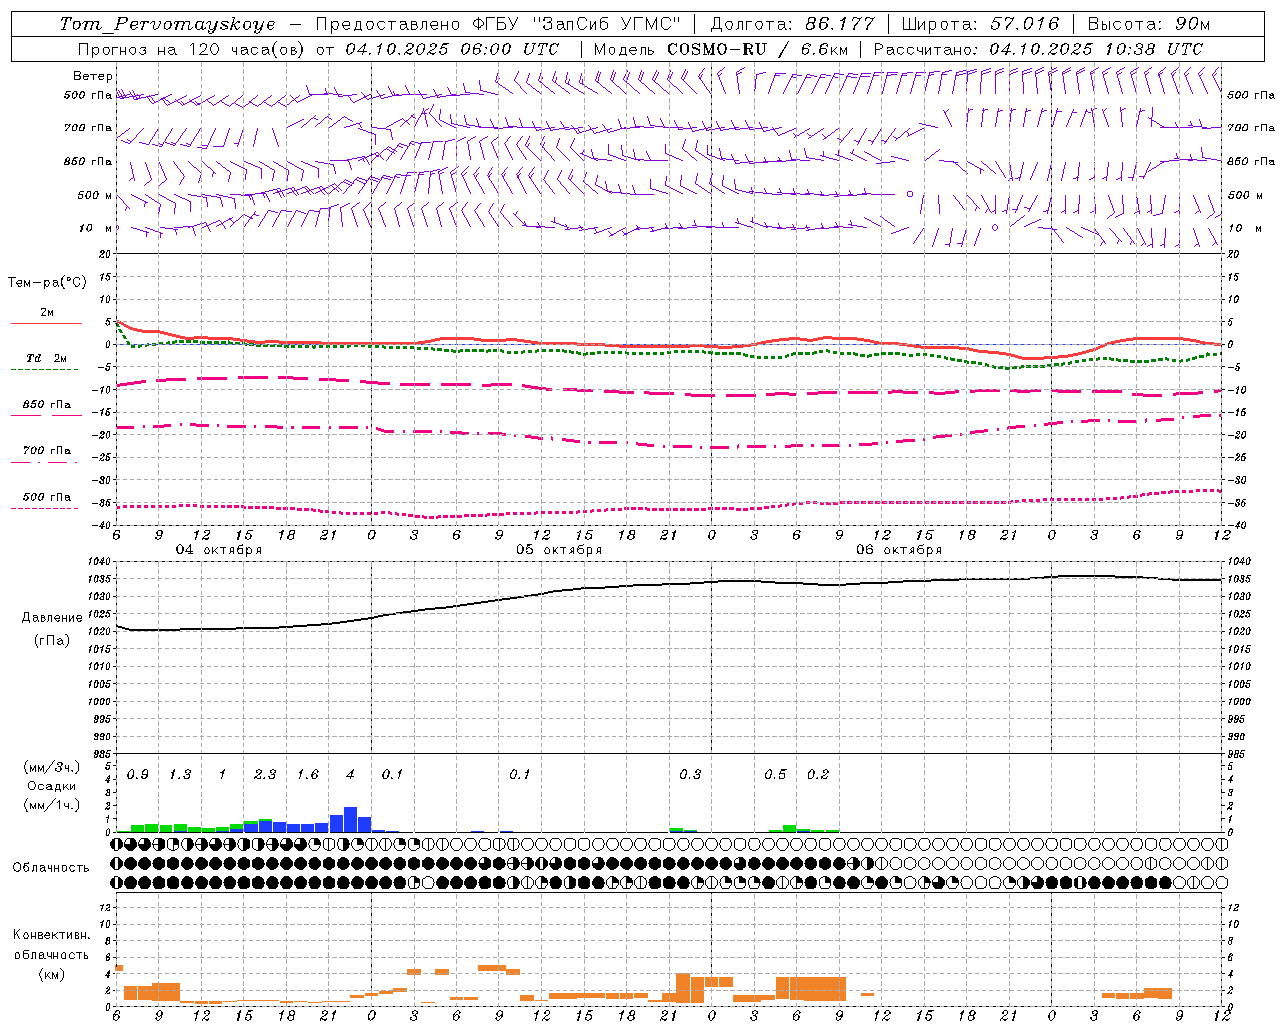Click the station title Tom_Pervomayskoye
1280x1024 pixels.
pos(167,24)
